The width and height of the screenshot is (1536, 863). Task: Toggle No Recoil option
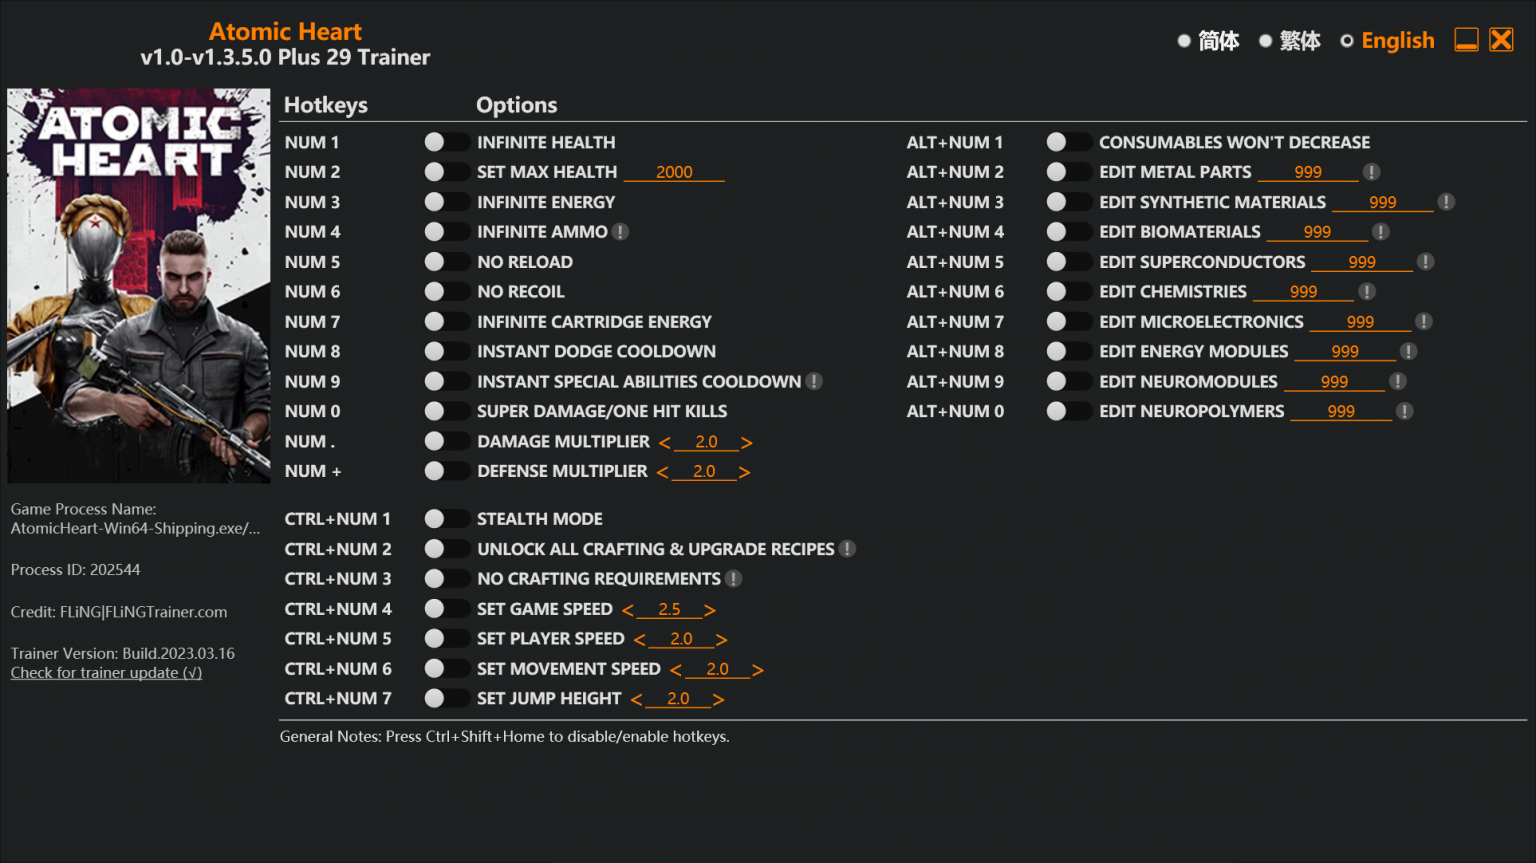[x=446, y=292]
